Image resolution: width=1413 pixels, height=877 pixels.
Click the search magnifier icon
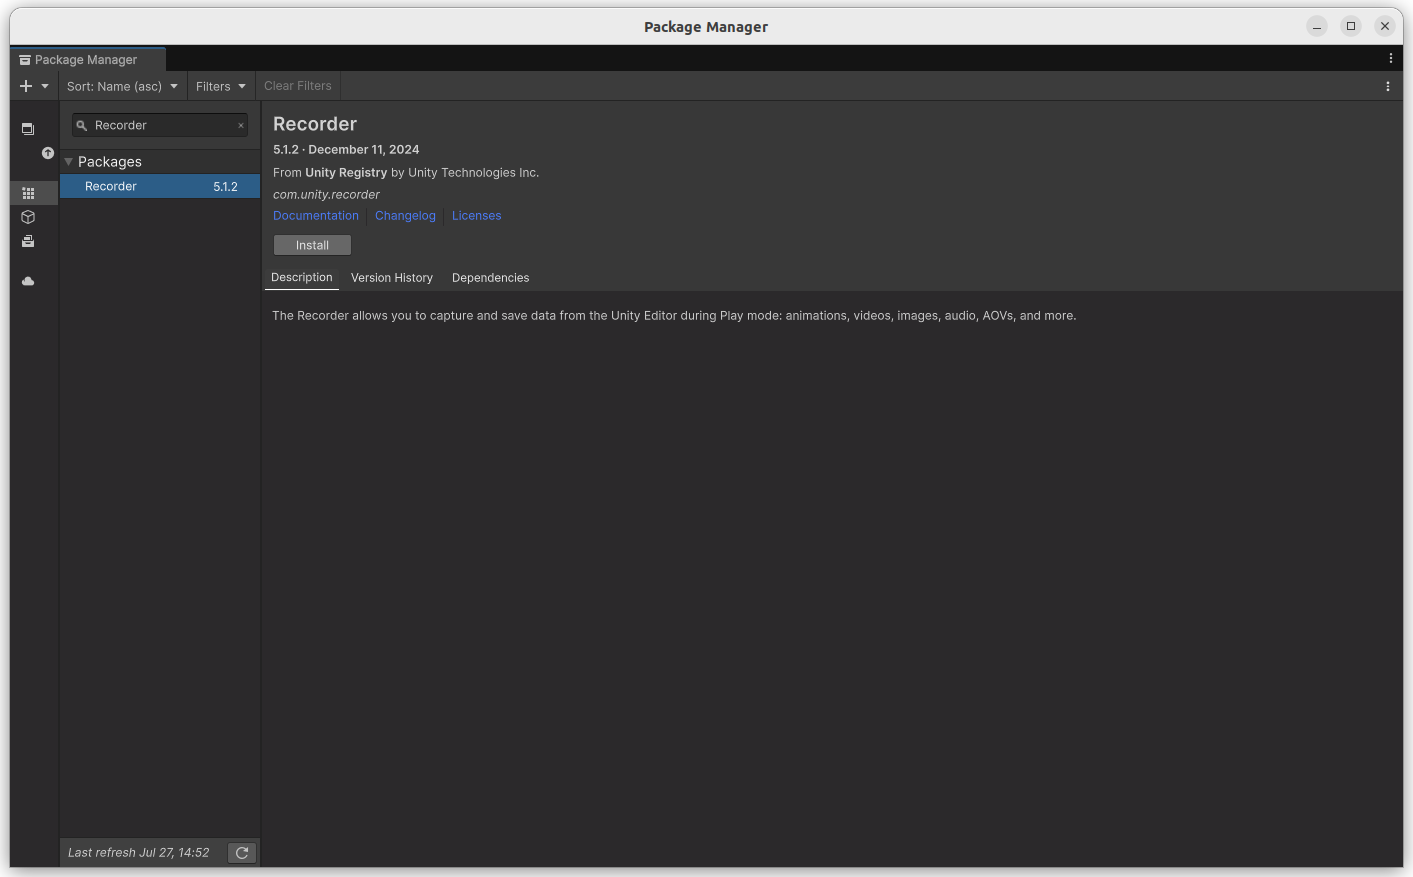tap(82, 125)
